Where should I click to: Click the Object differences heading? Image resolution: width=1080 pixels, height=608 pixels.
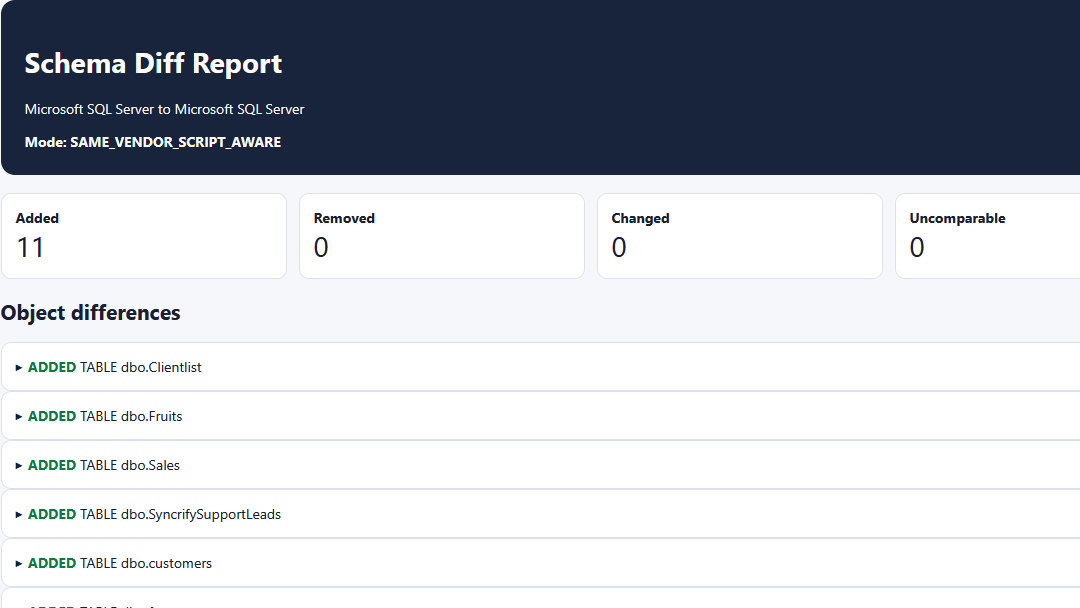tap(90, 313)
